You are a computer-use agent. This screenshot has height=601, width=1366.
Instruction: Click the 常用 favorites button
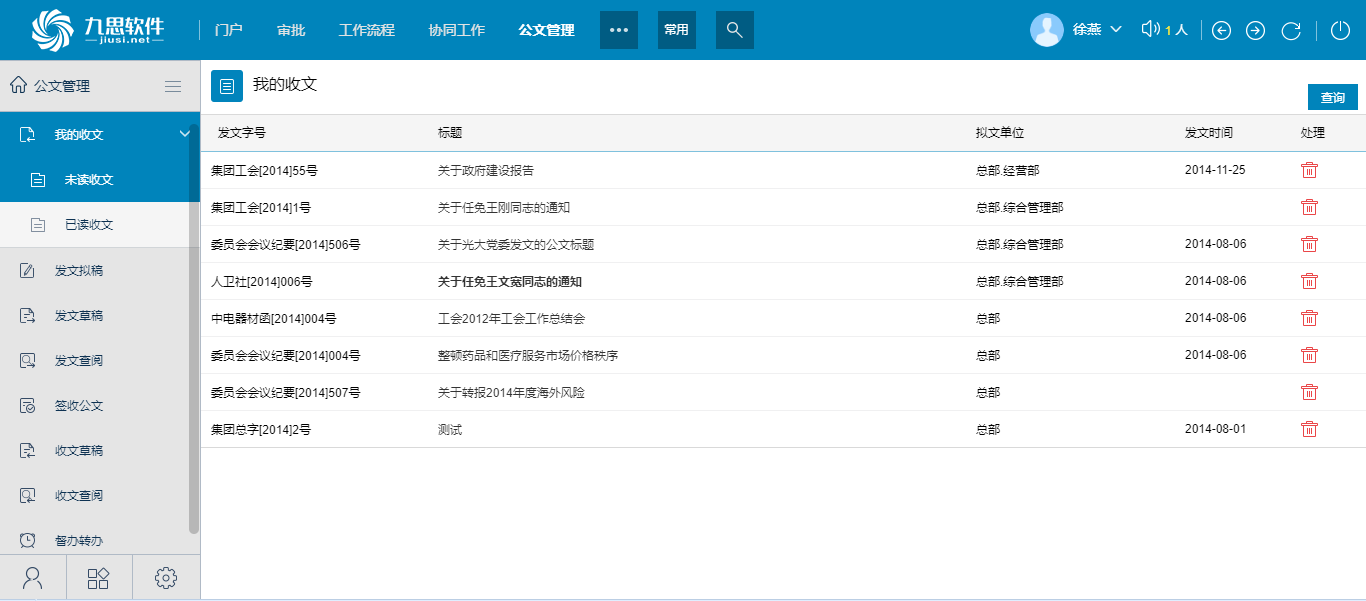pyautogui.click(x=676, y=30)
